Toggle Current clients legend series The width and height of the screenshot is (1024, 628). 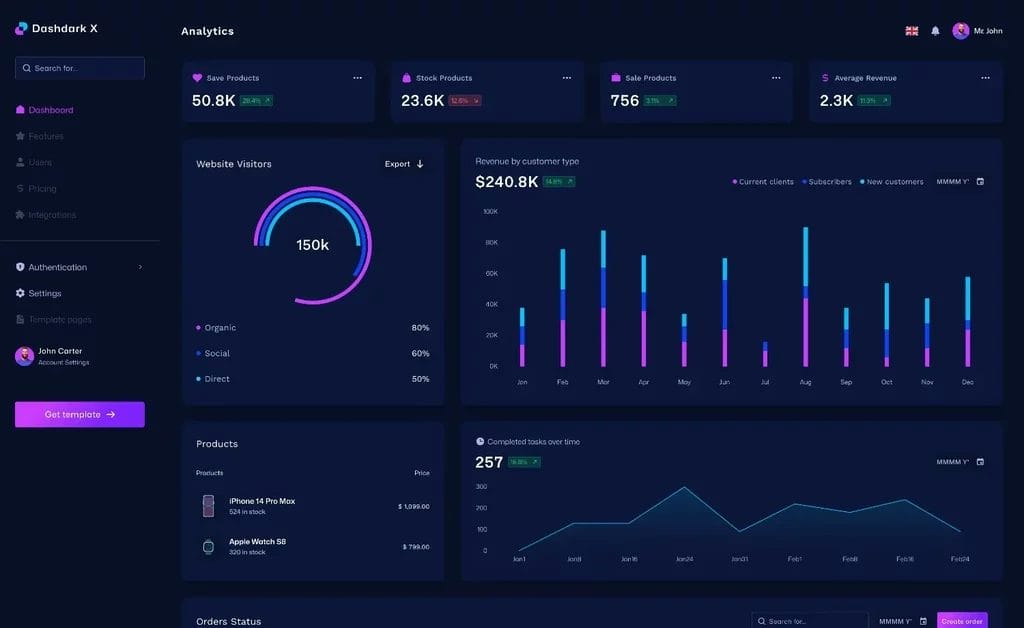pos(764,182)
